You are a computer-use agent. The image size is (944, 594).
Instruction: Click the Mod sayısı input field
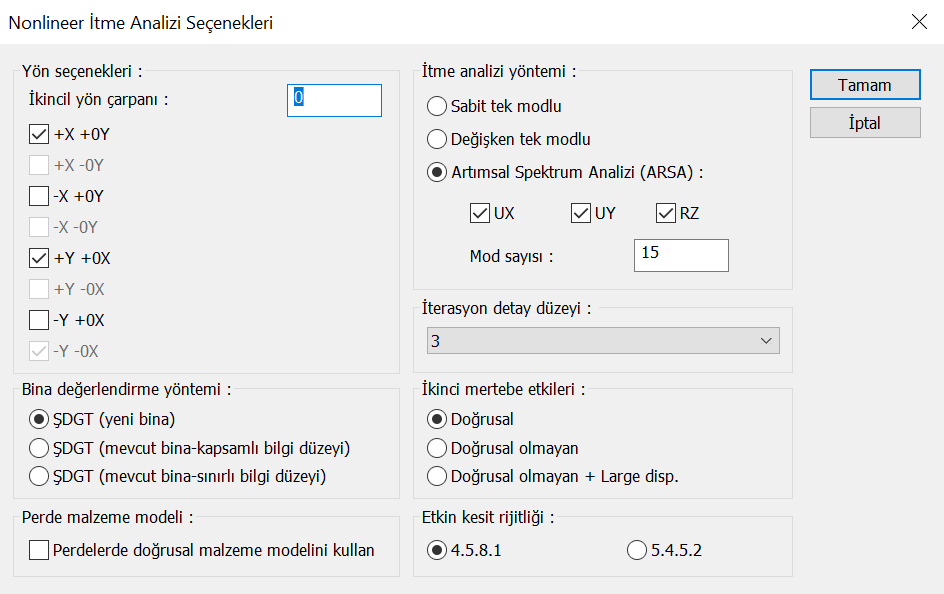(681, 255)
